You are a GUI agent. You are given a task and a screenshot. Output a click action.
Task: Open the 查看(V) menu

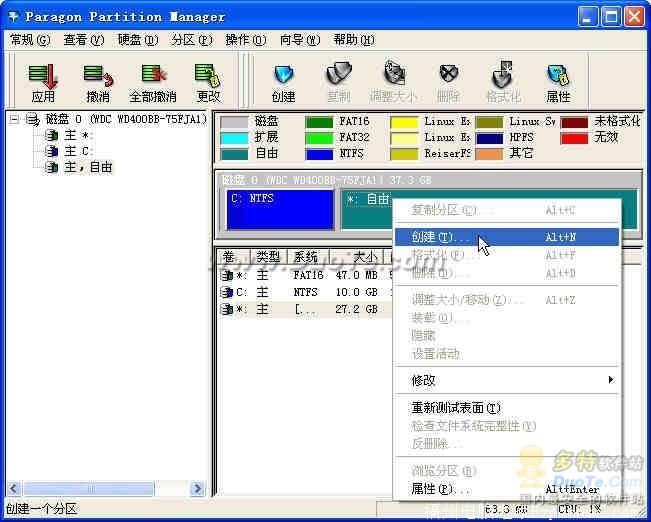click(x=83, y=40)
